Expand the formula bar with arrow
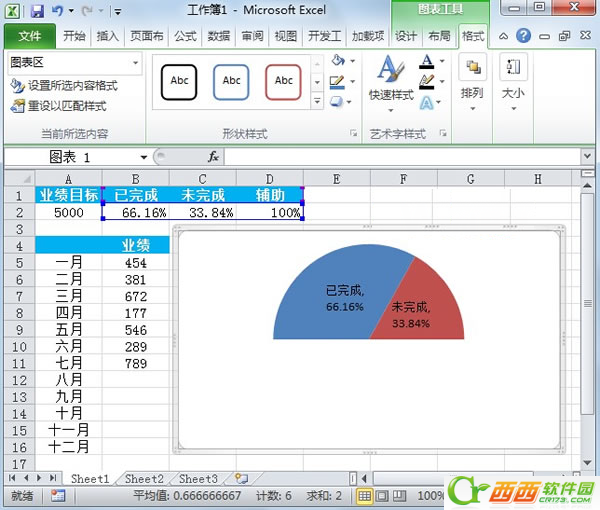600x510 pixels. (587, 156)
